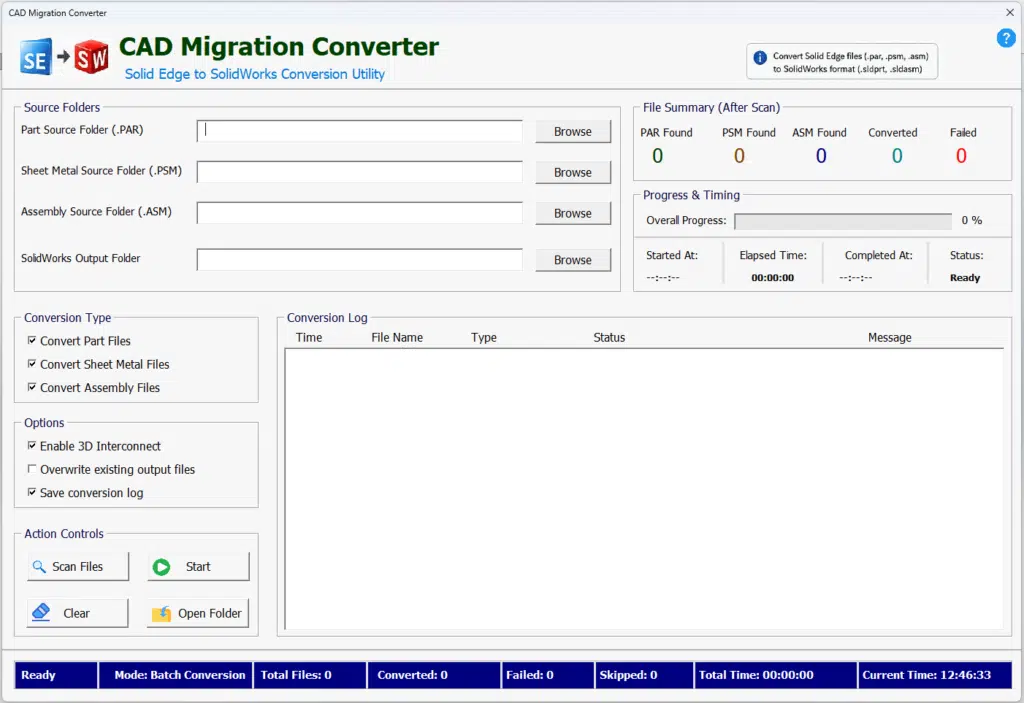Click the Completed At time value

(x=856, y=278)
